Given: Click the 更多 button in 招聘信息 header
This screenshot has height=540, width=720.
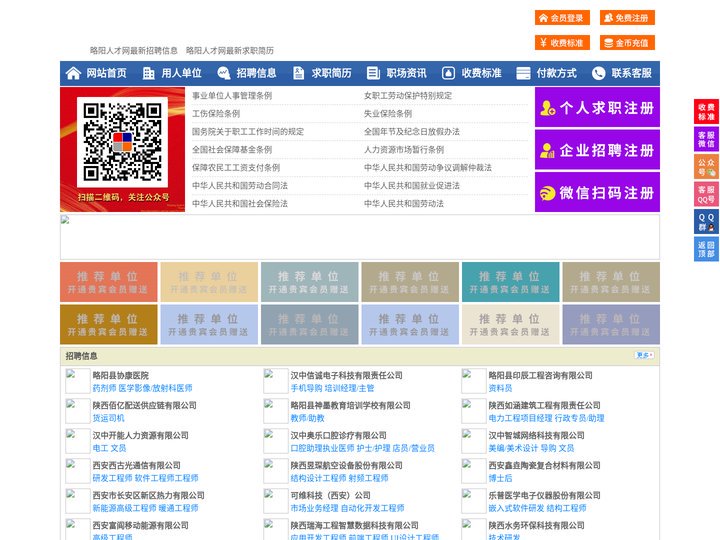Looking at the screenshot, I should 644,355.
